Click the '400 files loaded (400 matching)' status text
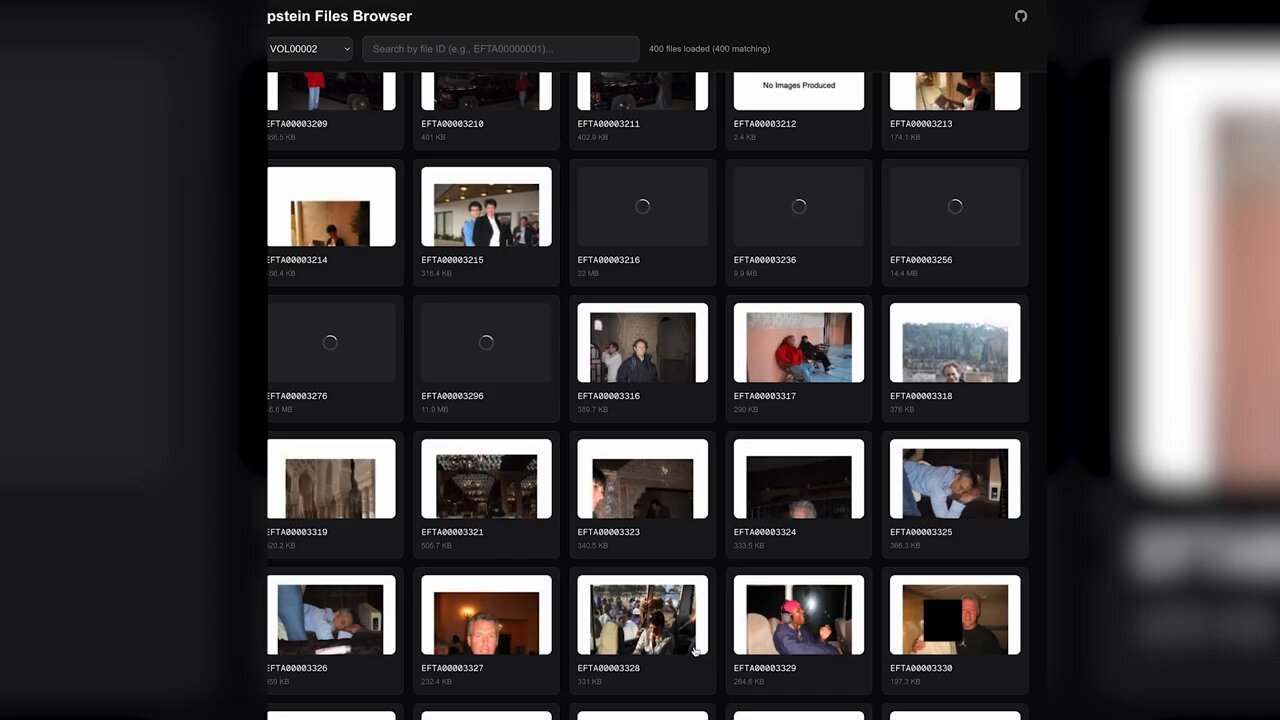Image resolution: width=1280 pixels, height=720 pixels. pyautogui.click(x=709, y=49)
